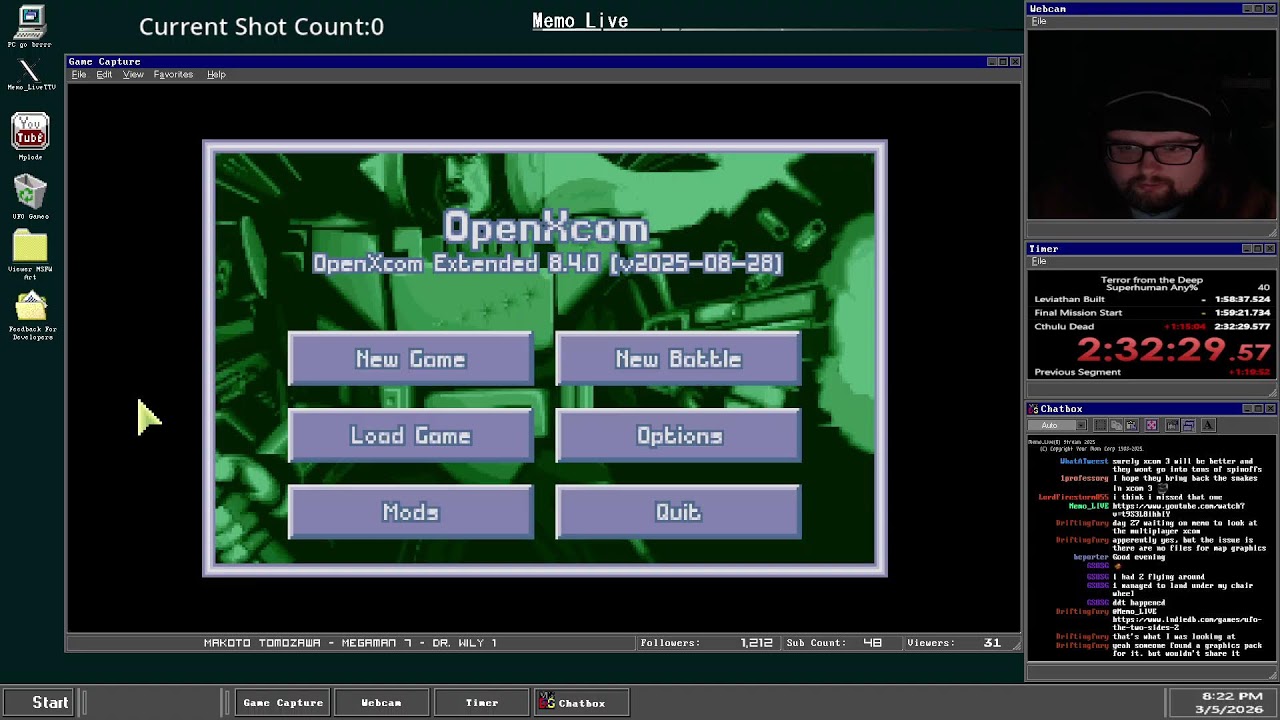Click the Followers count 1,212
Image resolution: width=1280 pixels, height=720 pixels.
tap(756, 643)
